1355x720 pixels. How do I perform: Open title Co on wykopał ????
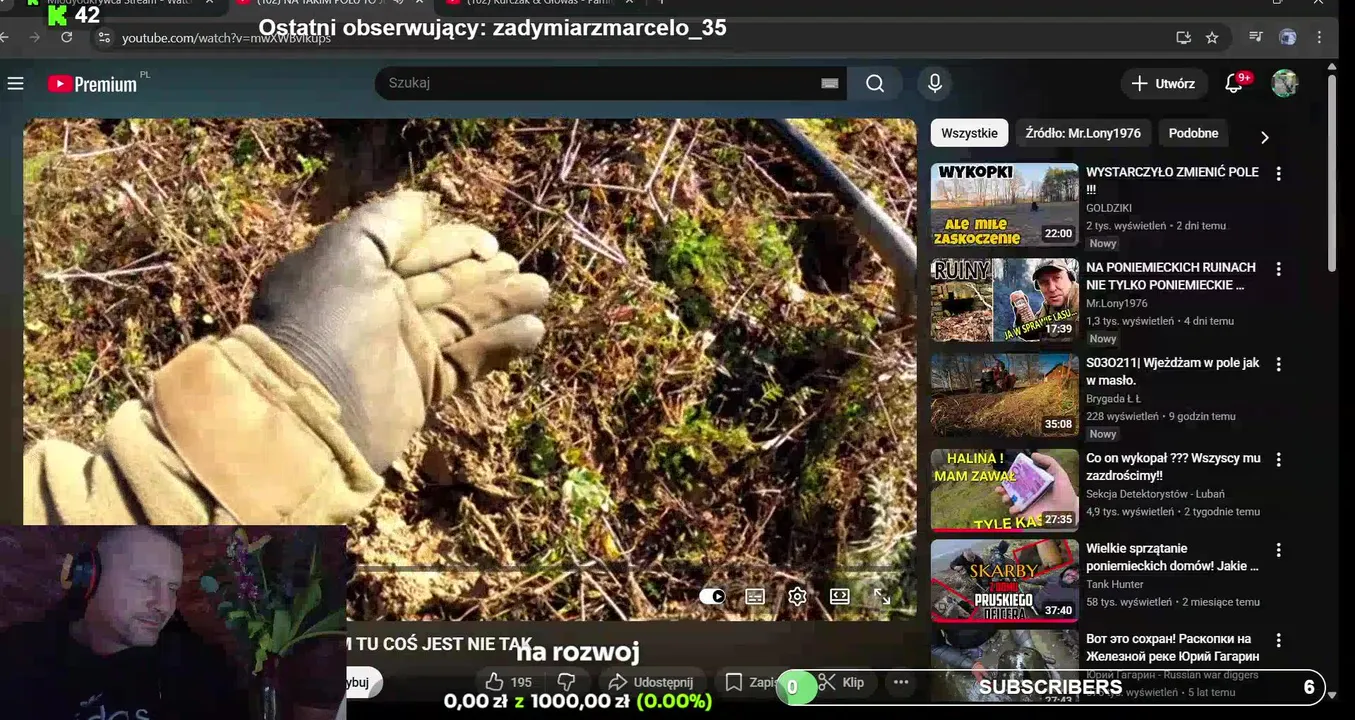tap(1173, 467)
